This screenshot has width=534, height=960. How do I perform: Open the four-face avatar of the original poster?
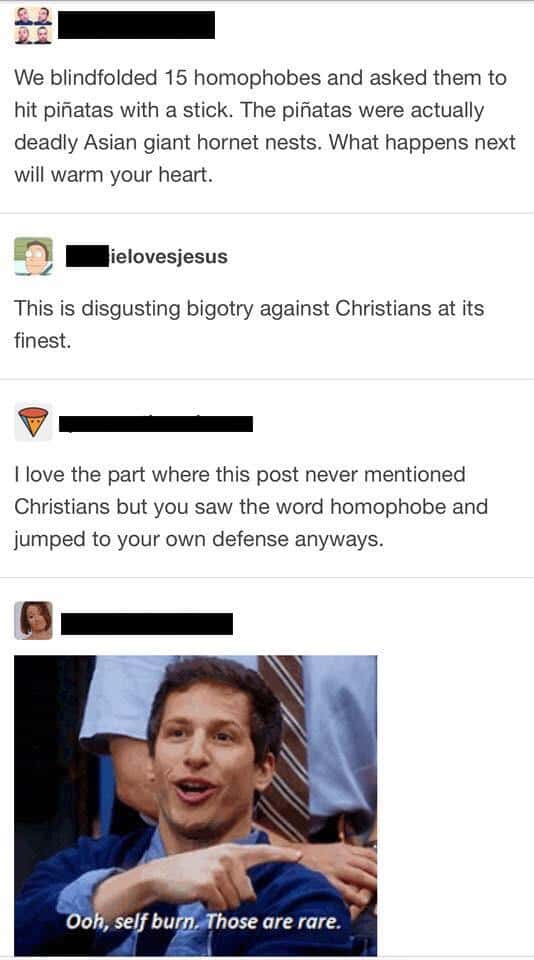click(x=33, y=26)
